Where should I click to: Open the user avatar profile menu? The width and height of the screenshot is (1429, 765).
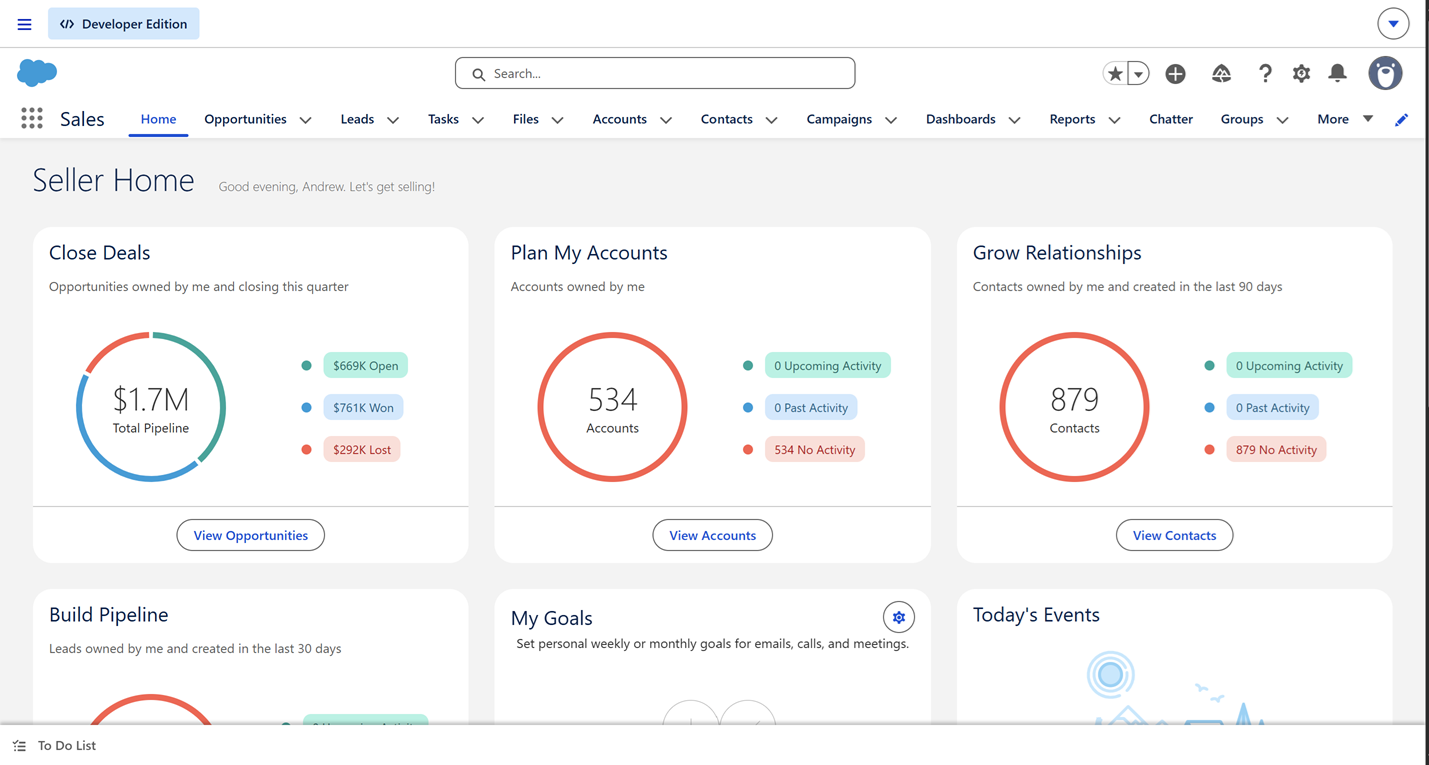coord(1385,73)
